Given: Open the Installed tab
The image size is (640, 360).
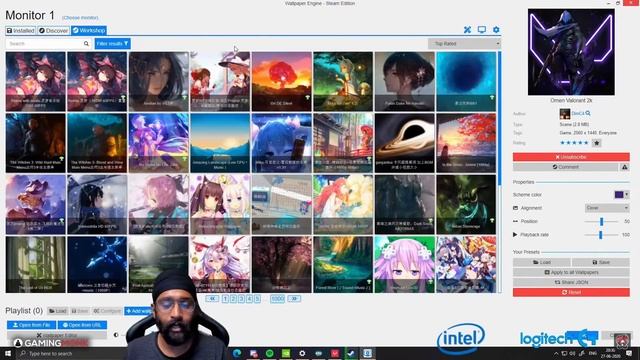Looking at the screenshot, I should point(20,31).
